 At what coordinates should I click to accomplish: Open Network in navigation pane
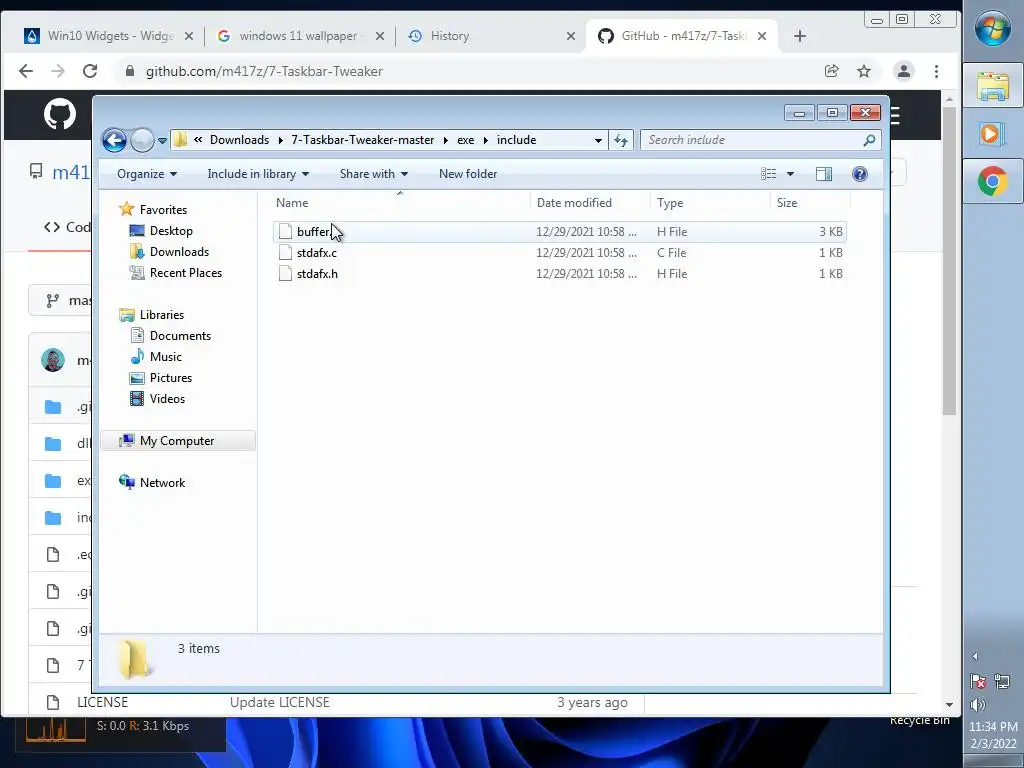162,483
